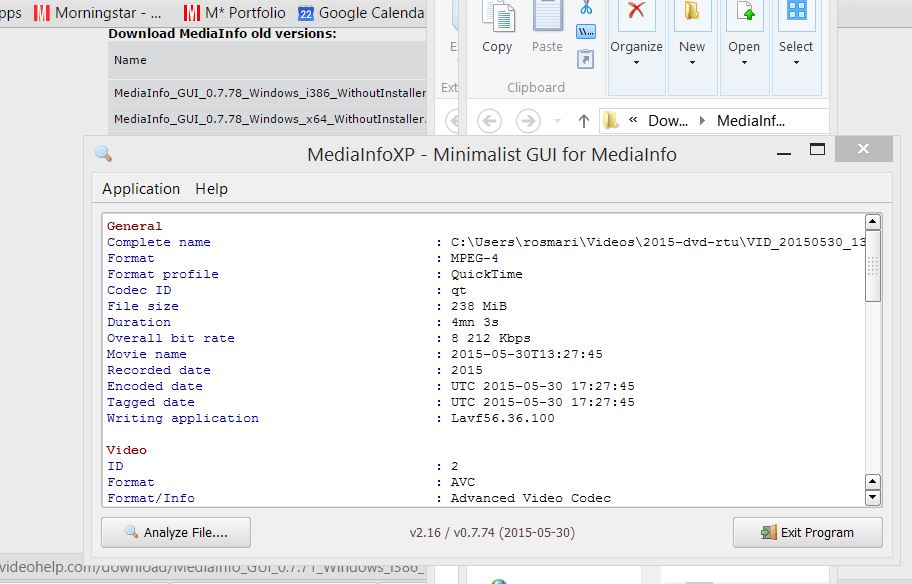Open the Google Calendar bookmark
The width and height of the screenshot is (912, 584).
click(x=361, y=13)
